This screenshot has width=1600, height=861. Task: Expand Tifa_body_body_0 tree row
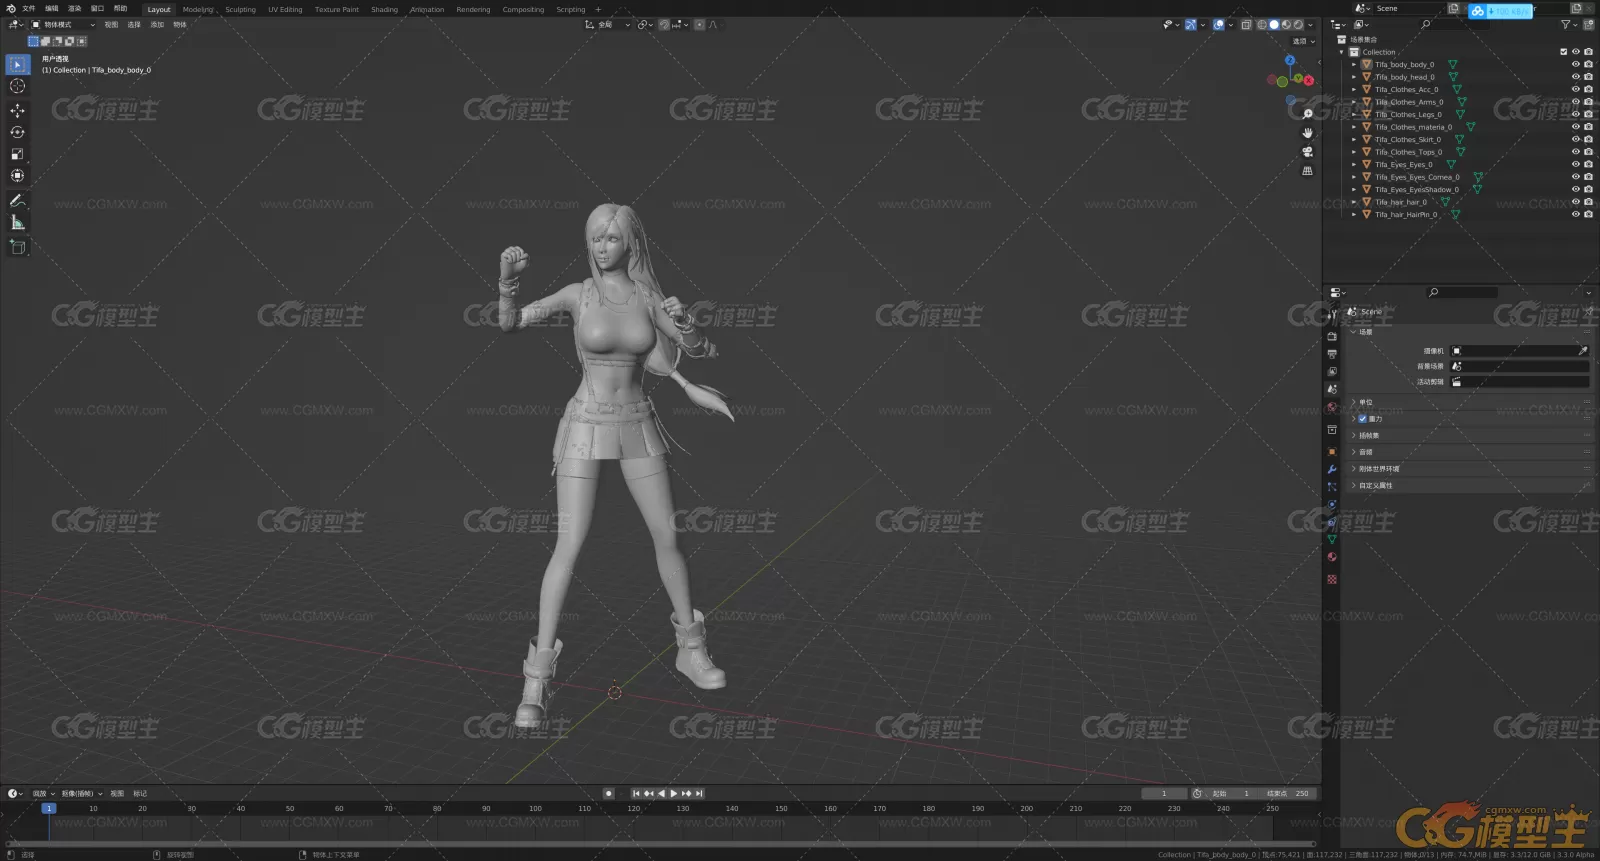pyautogui.click(x=1355, y=64)
